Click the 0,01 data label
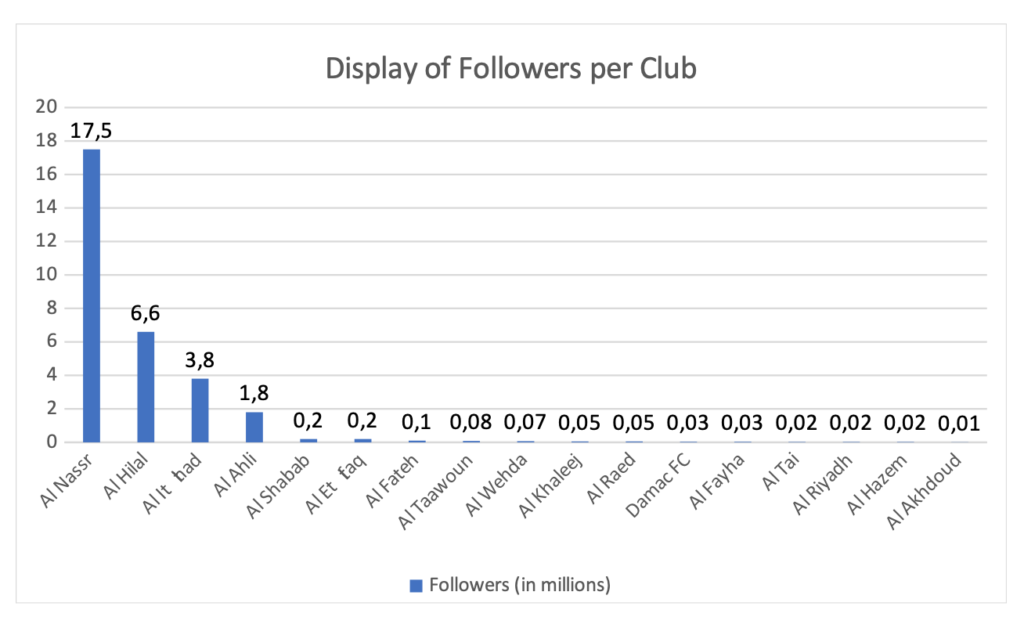 pos(958,423)
